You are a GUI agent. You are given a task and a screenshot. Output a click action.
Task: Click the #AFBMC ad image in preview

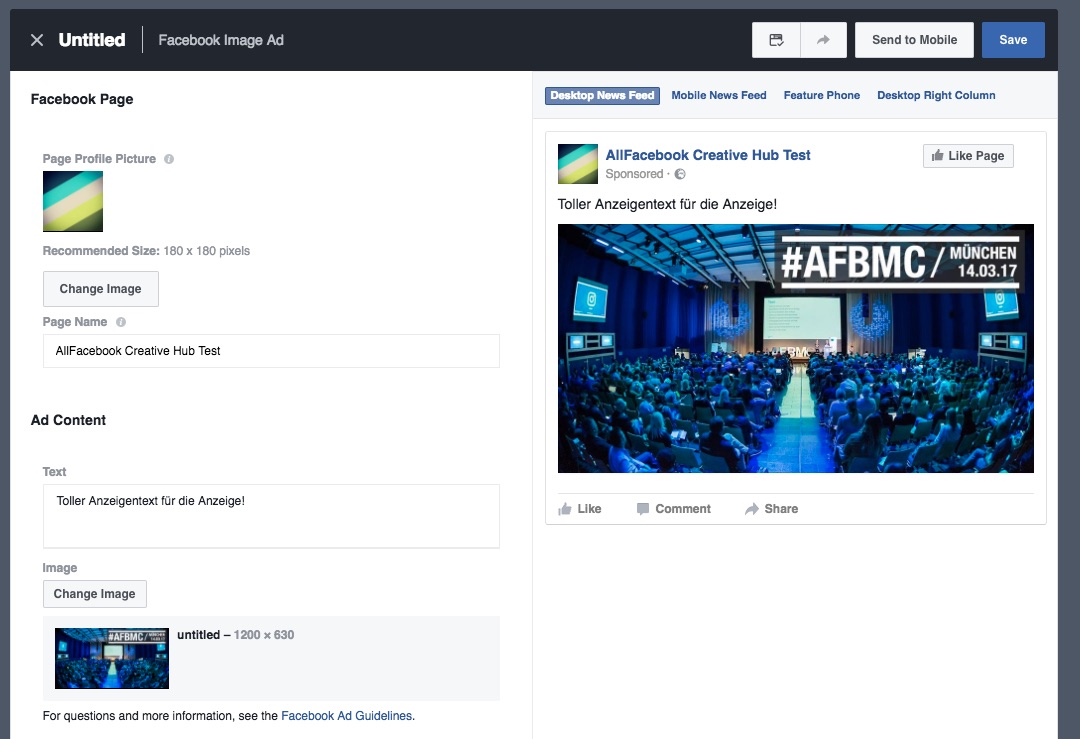tap(796, 348)
